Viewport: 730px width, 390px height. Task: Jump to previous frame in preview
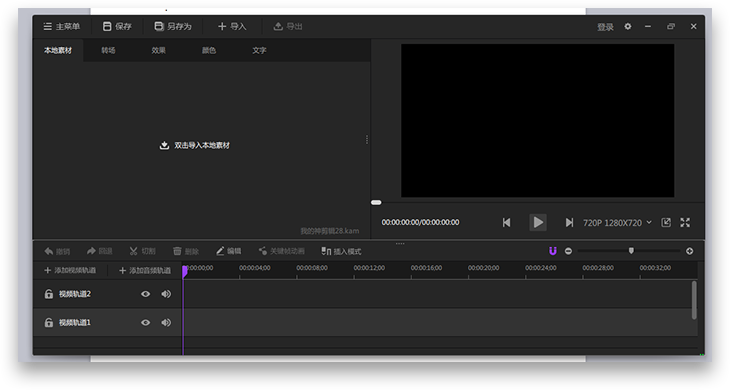pyautogui.click(x=507, y=223)
